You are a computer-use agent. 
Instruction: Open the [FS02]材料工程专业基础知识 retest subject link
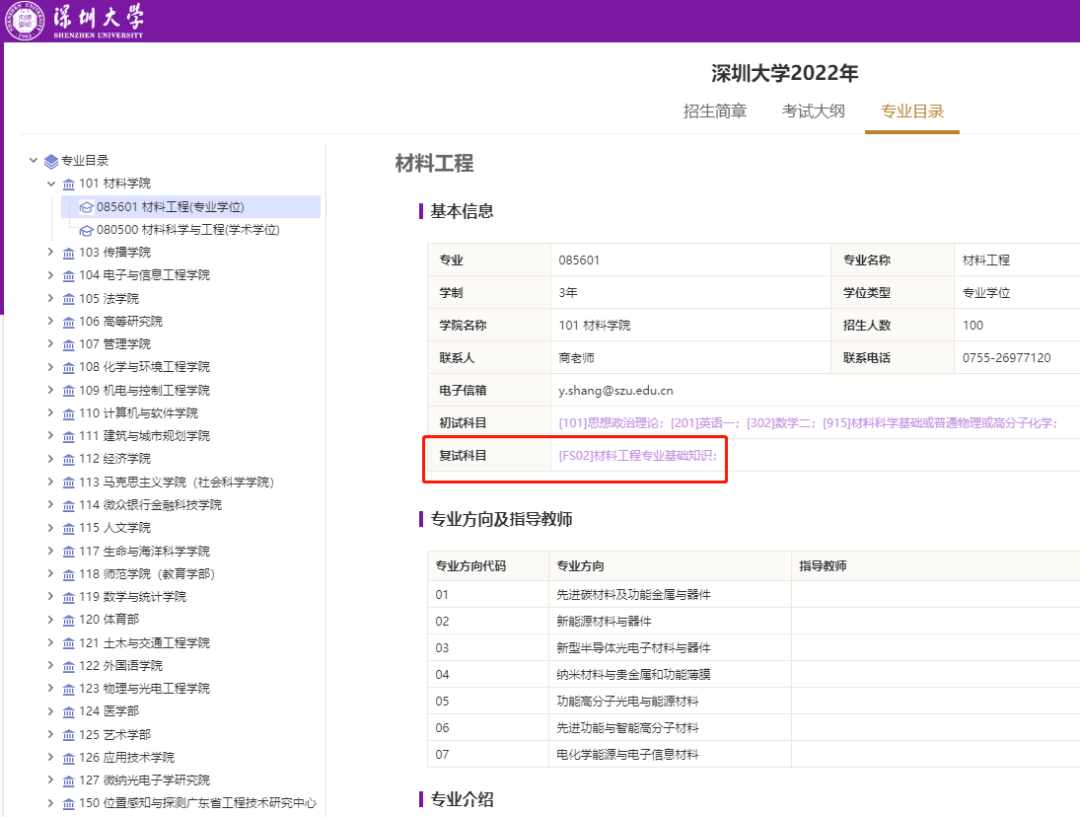pyautogui.click(x=638, y=456)
